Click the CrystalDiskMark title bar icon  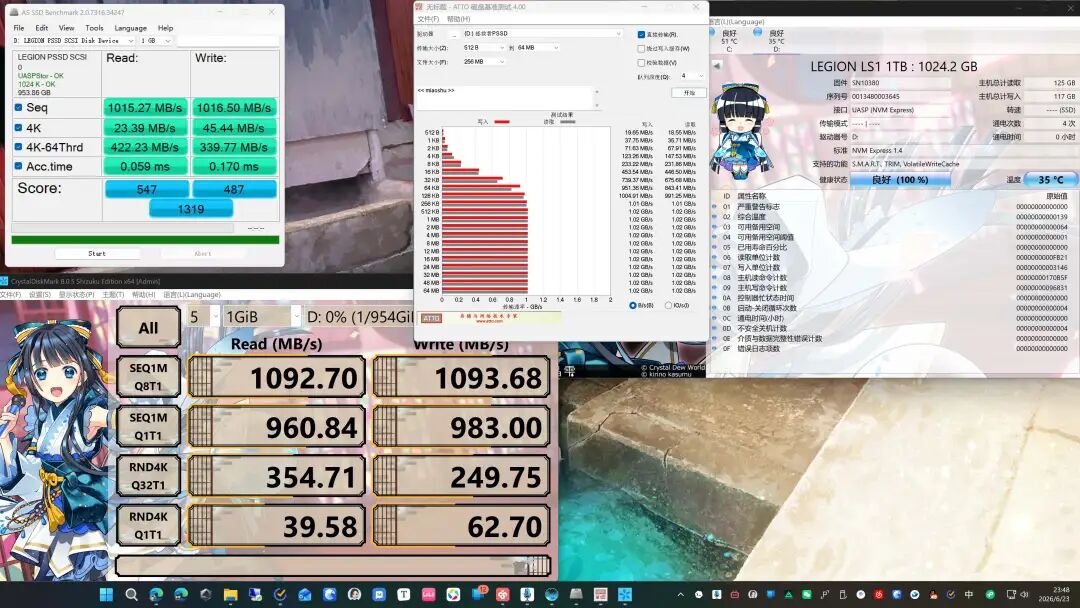(x=4, y=281)
